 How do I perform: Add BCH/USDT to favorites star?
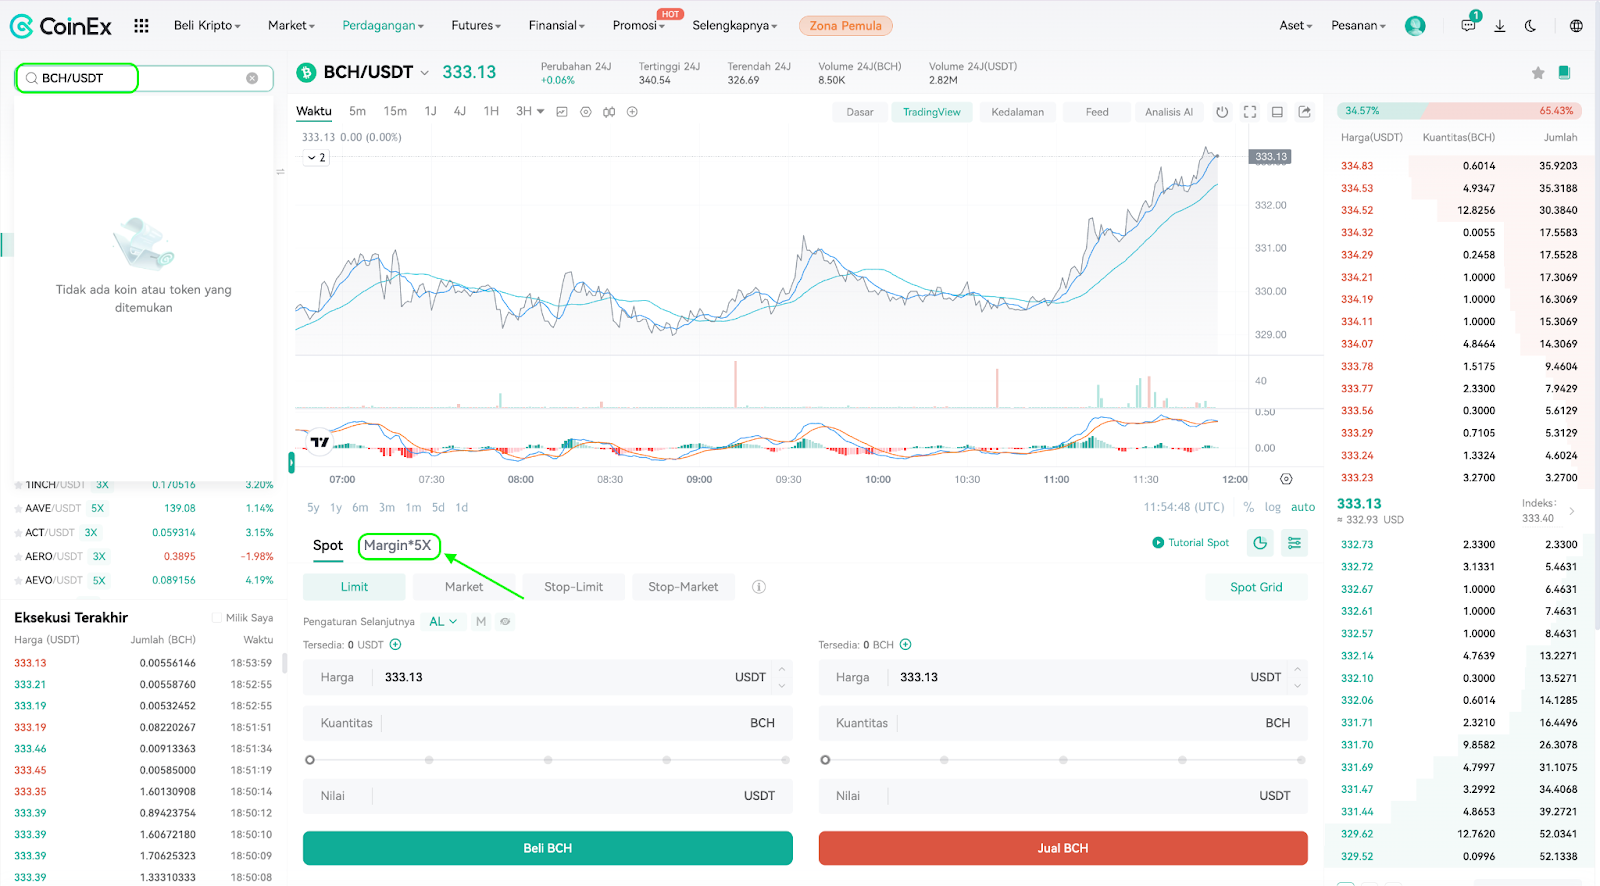(x=1538, y=73)
